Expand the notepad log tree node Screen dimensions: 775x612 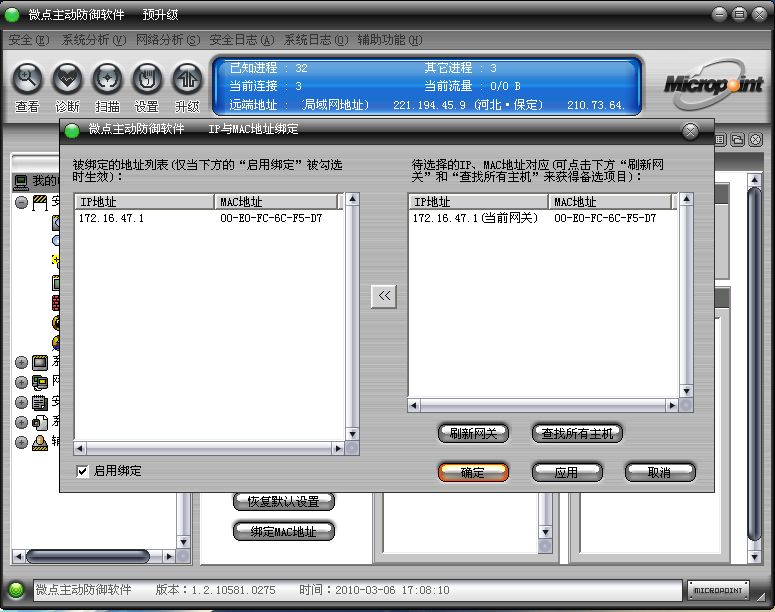(x=21, y=402)
